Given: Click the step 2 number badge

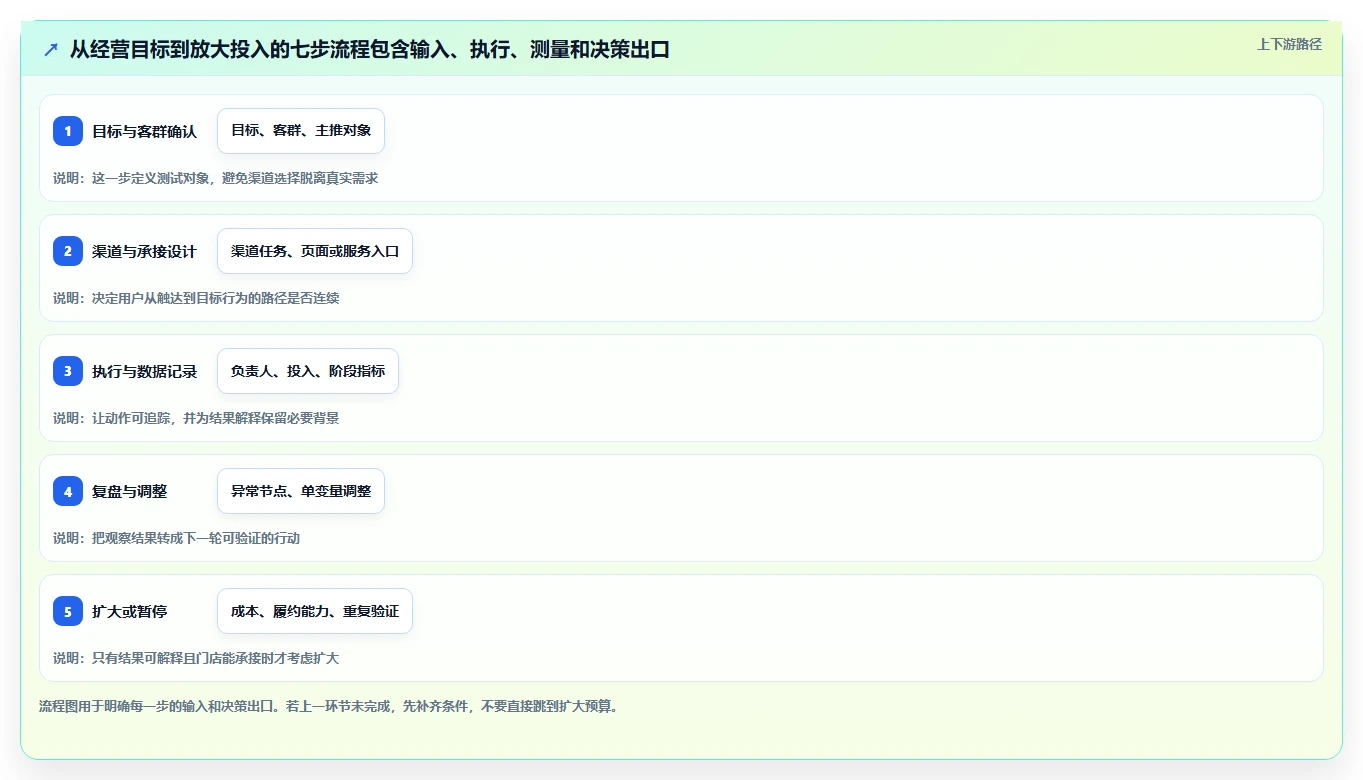Looking at the screenshot, I should pos(68,251).
